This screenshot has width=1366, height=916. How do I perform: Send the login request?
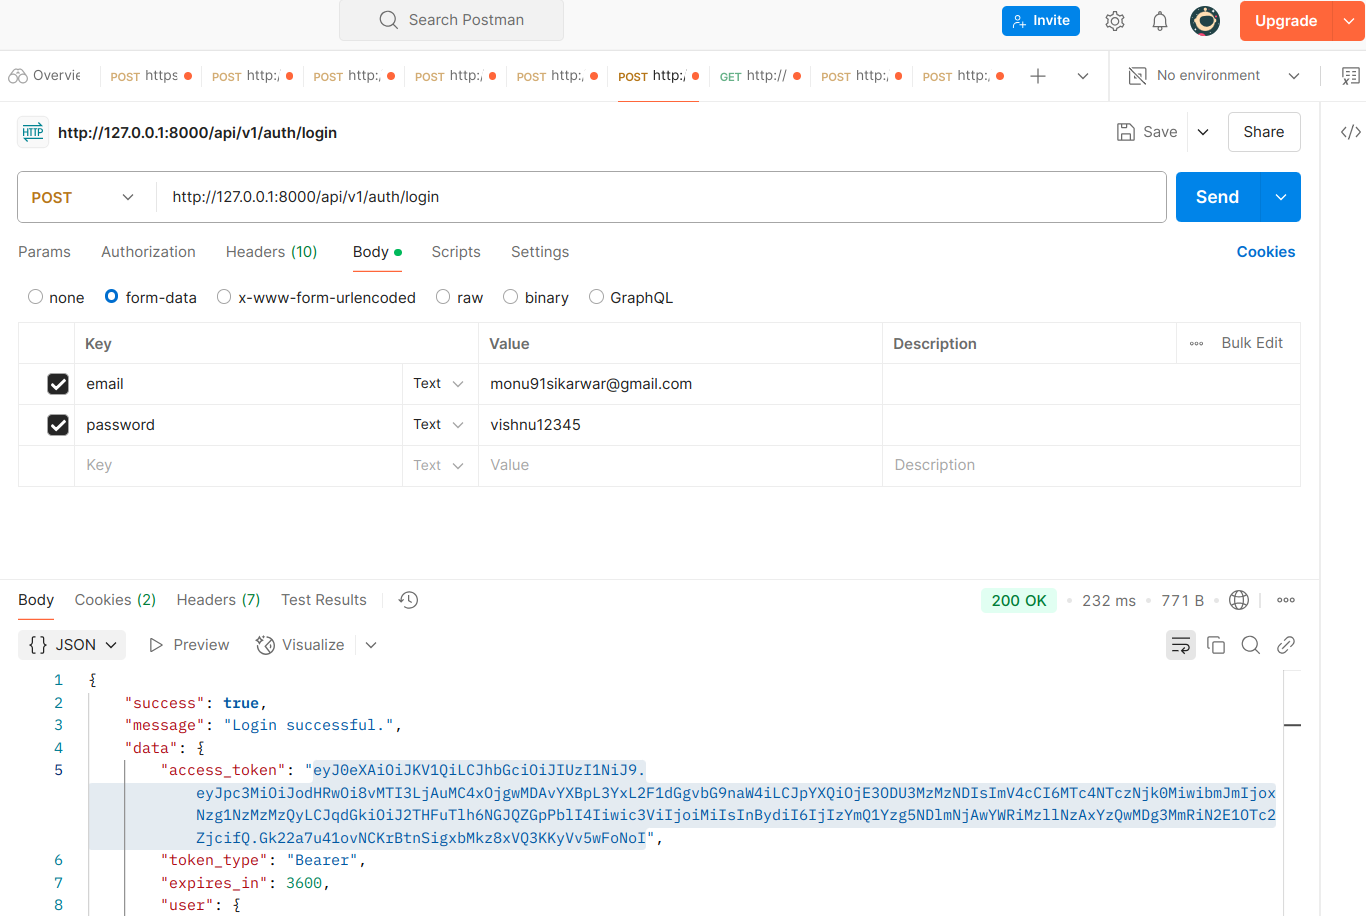[x=1218, y=197]
